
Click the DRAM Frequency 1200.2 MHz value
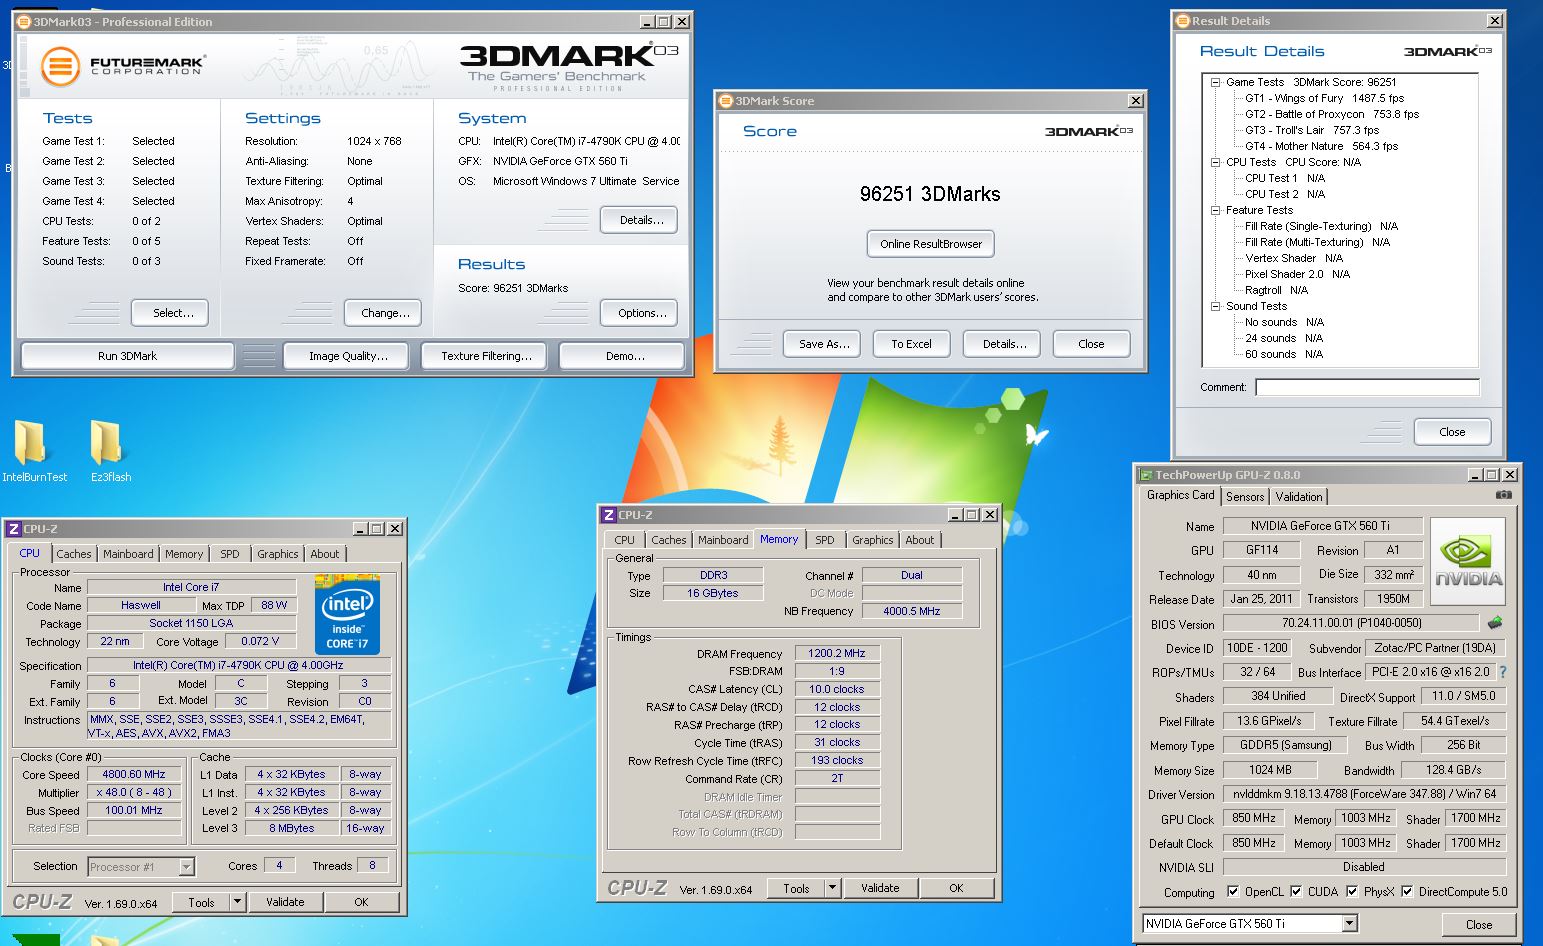[x=837, y=653]
